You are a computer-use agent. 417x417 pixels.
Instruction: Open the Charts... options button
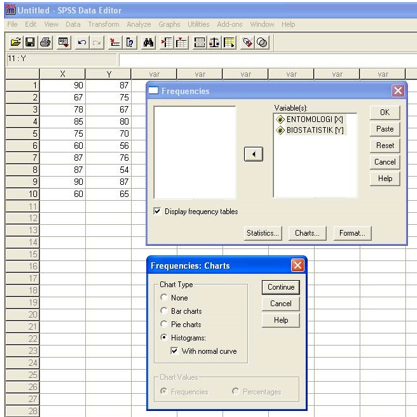[x=307, y=233]
